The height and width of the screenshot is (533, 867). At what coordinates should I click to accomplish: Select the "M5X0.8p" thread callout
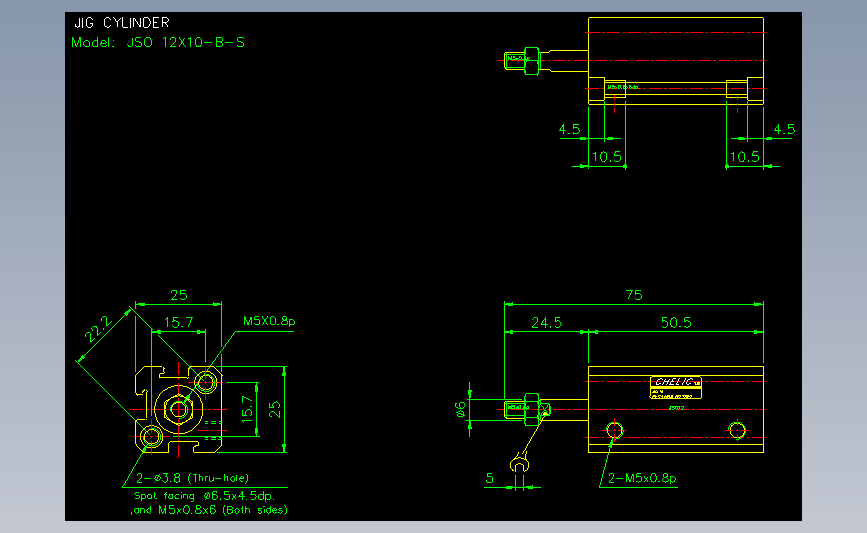[x=269, y=321]
